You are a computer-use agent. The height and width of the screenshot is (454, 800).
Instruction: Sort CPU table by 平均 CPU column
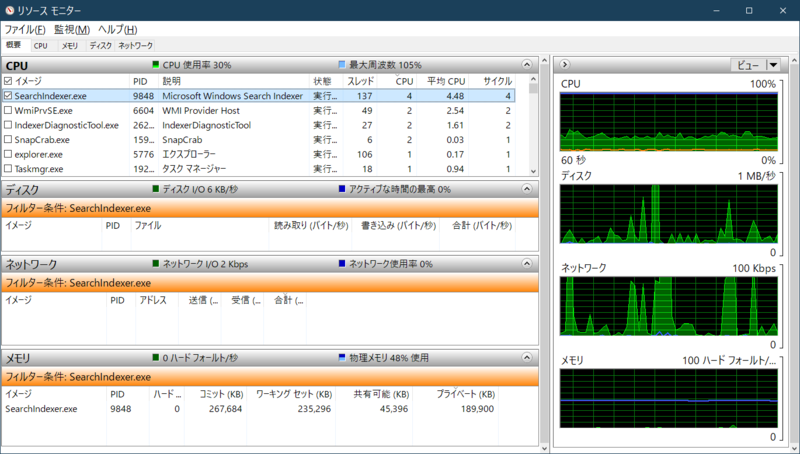[446, 81]
